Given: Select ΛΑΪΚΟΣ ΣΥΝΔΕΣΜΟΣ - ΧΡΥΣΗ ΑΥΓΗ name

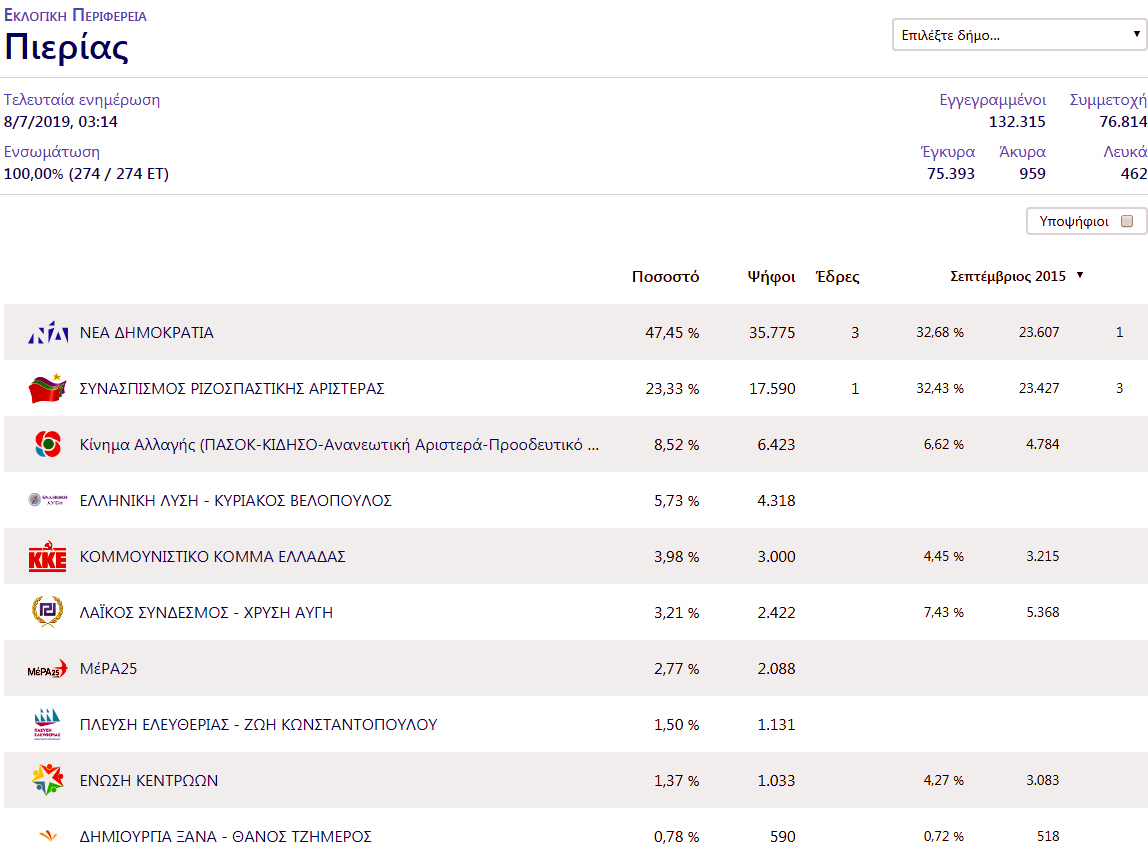Looking at the screenshot, I should pos(206,613).
